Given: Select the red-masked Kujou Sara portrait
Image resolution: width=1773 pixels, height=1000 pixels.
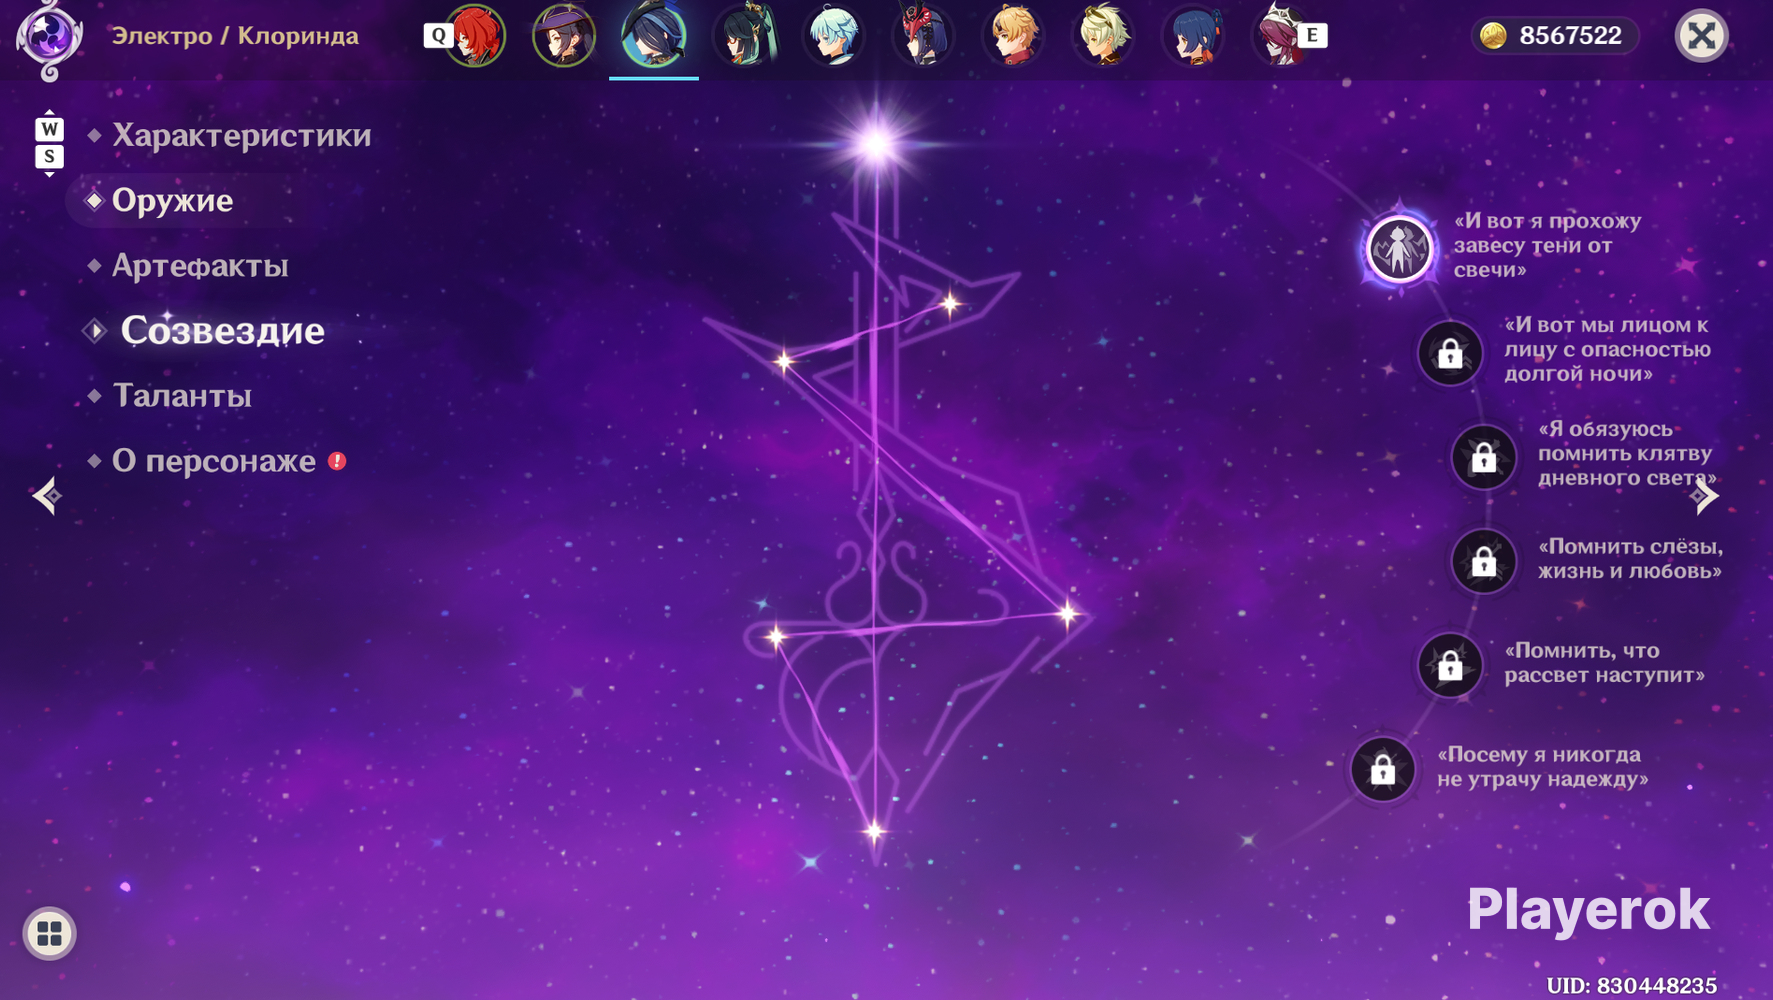Looking at the screenshot, I should tap(924, 36).
